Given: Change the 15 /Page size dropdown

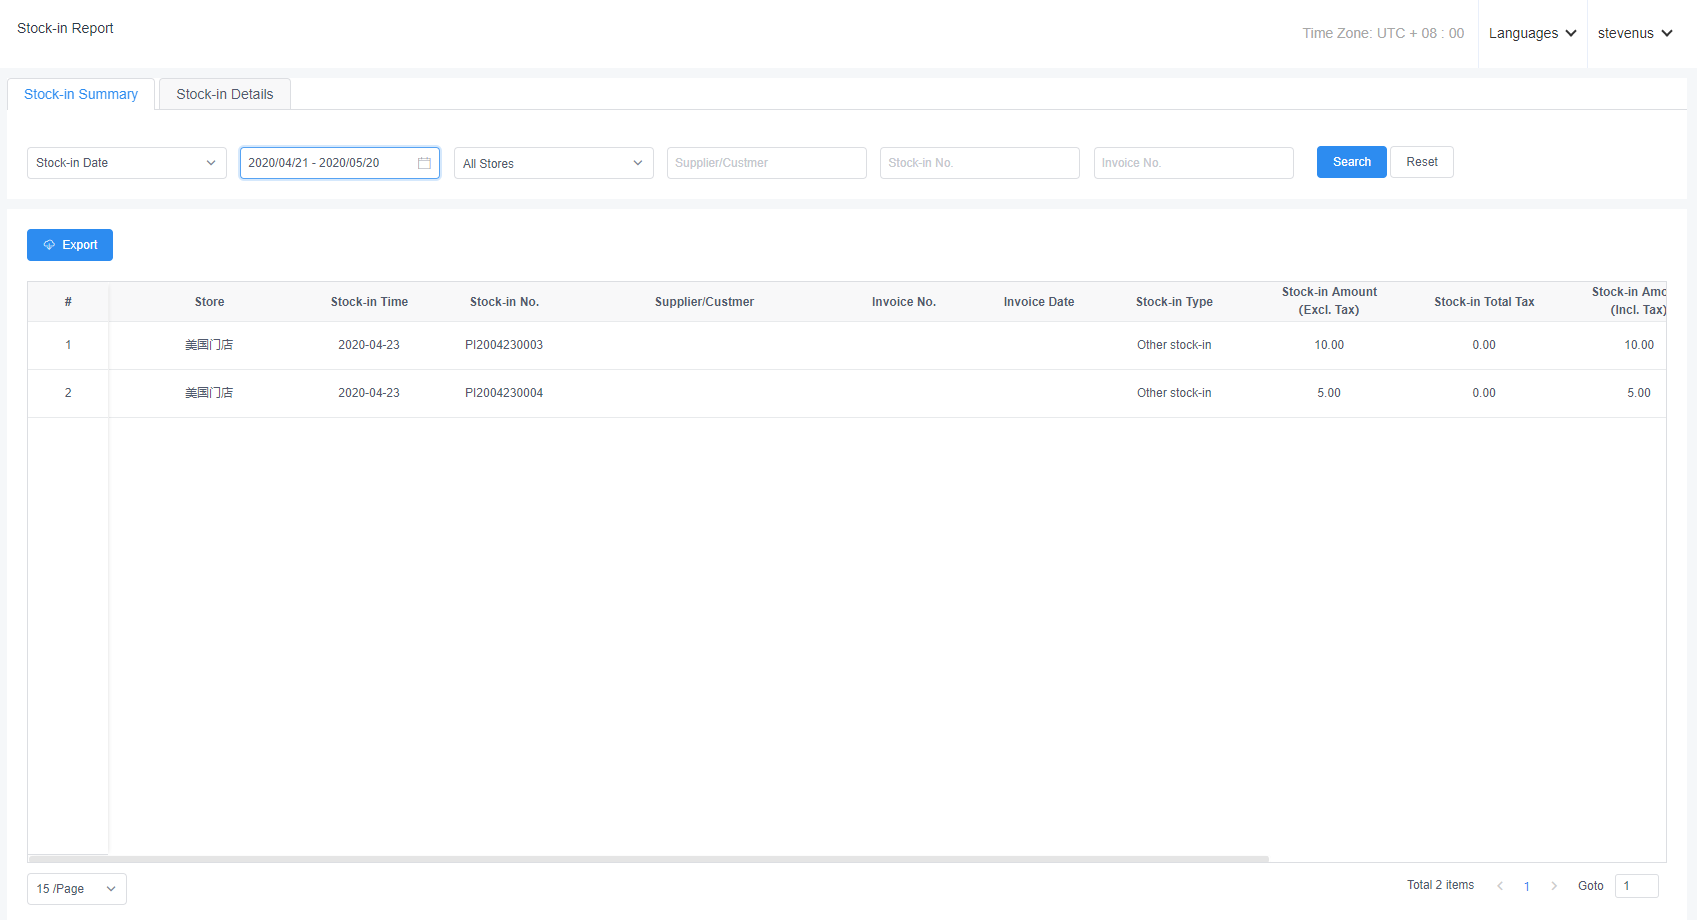Looking at the screenshot, I should (x=76, y=889).
